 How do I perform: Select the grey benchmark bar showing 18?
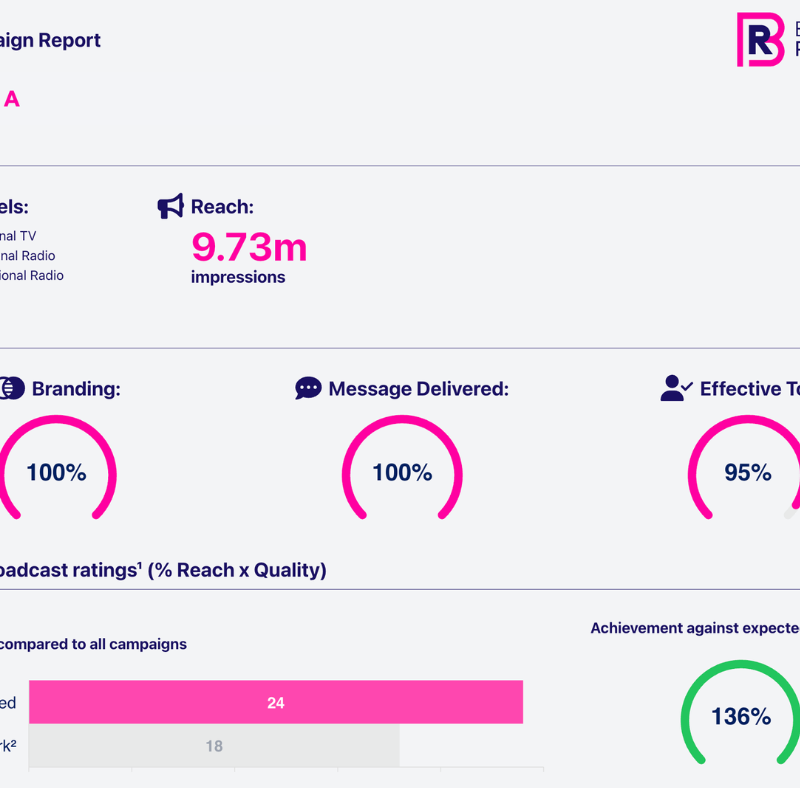pyautogui.click(x=214, y=746)
